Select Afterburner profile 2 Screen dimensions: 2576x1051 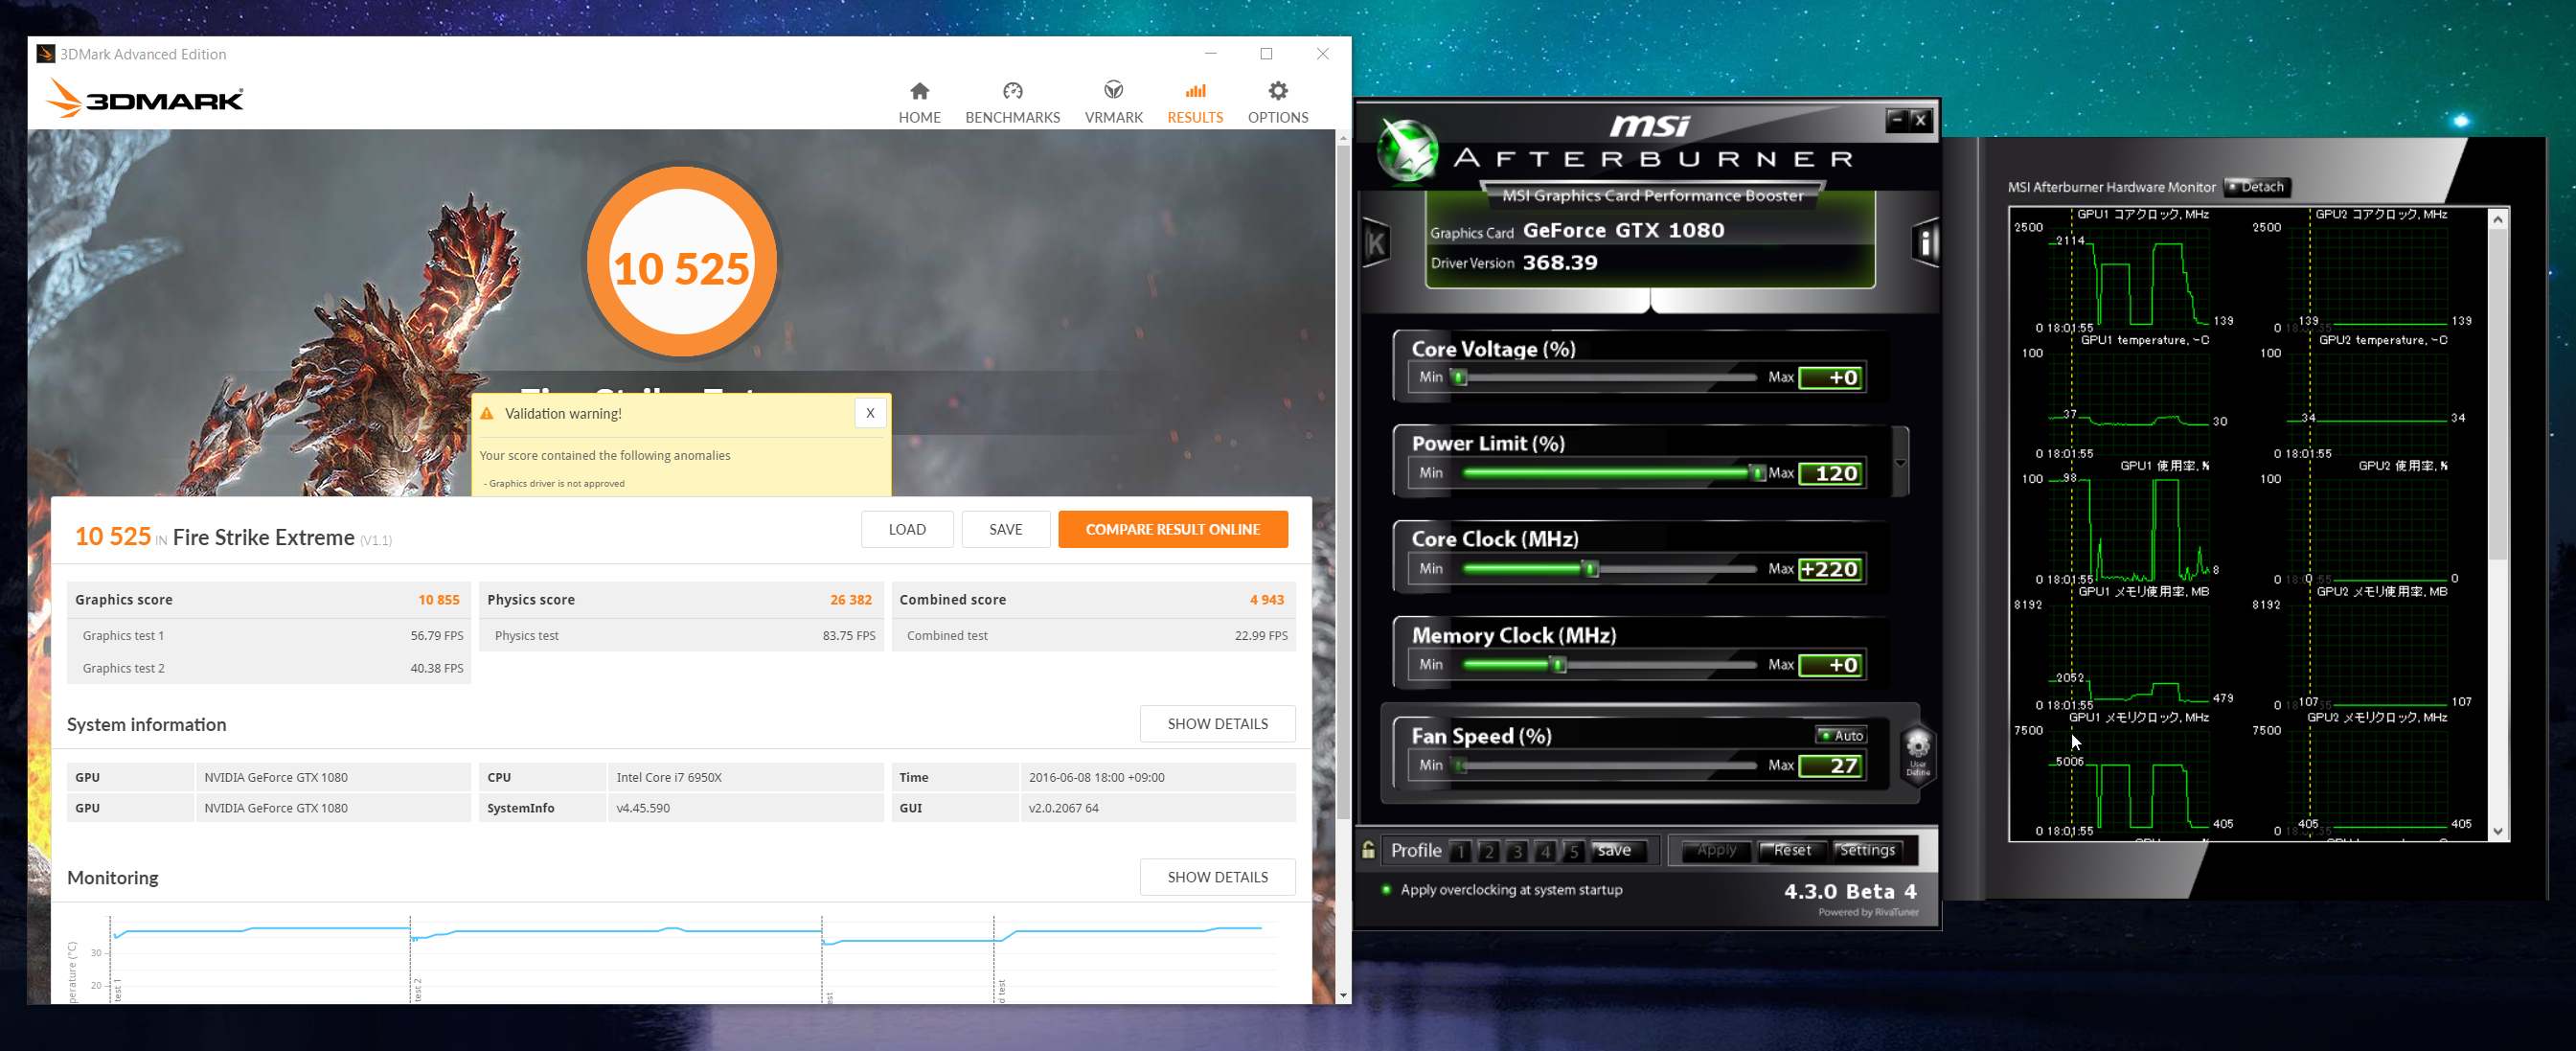[x=1488, y=851]
